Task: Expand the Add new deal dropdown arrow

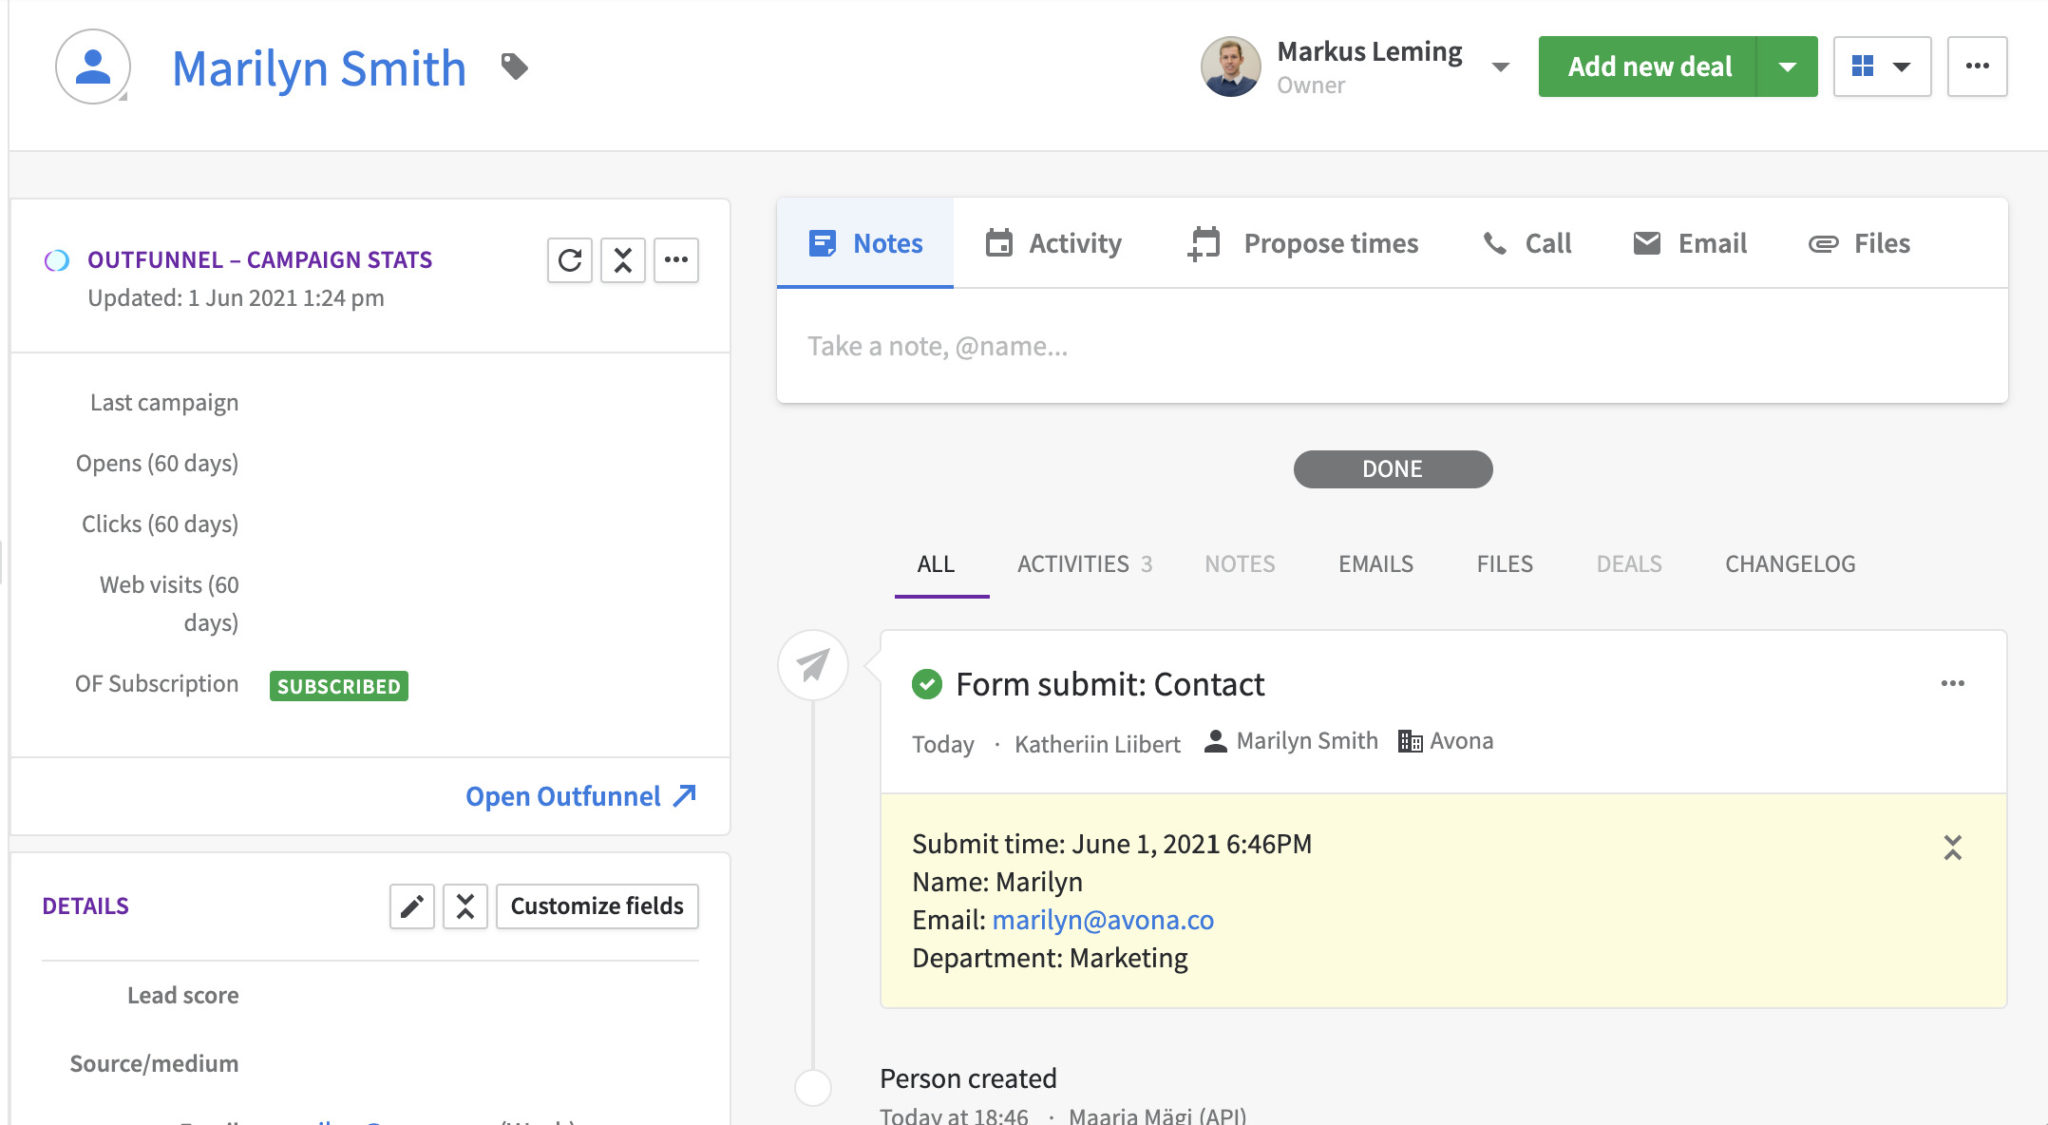Action: click(x=1787, y=66)
